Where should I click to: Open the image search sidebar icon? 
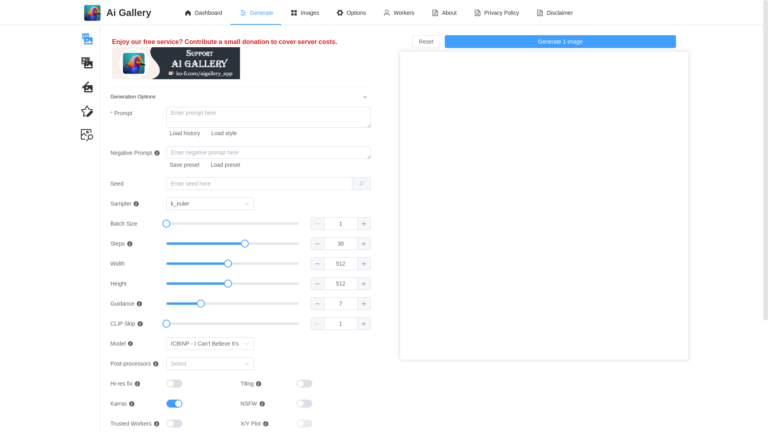[x=87, y=135]
